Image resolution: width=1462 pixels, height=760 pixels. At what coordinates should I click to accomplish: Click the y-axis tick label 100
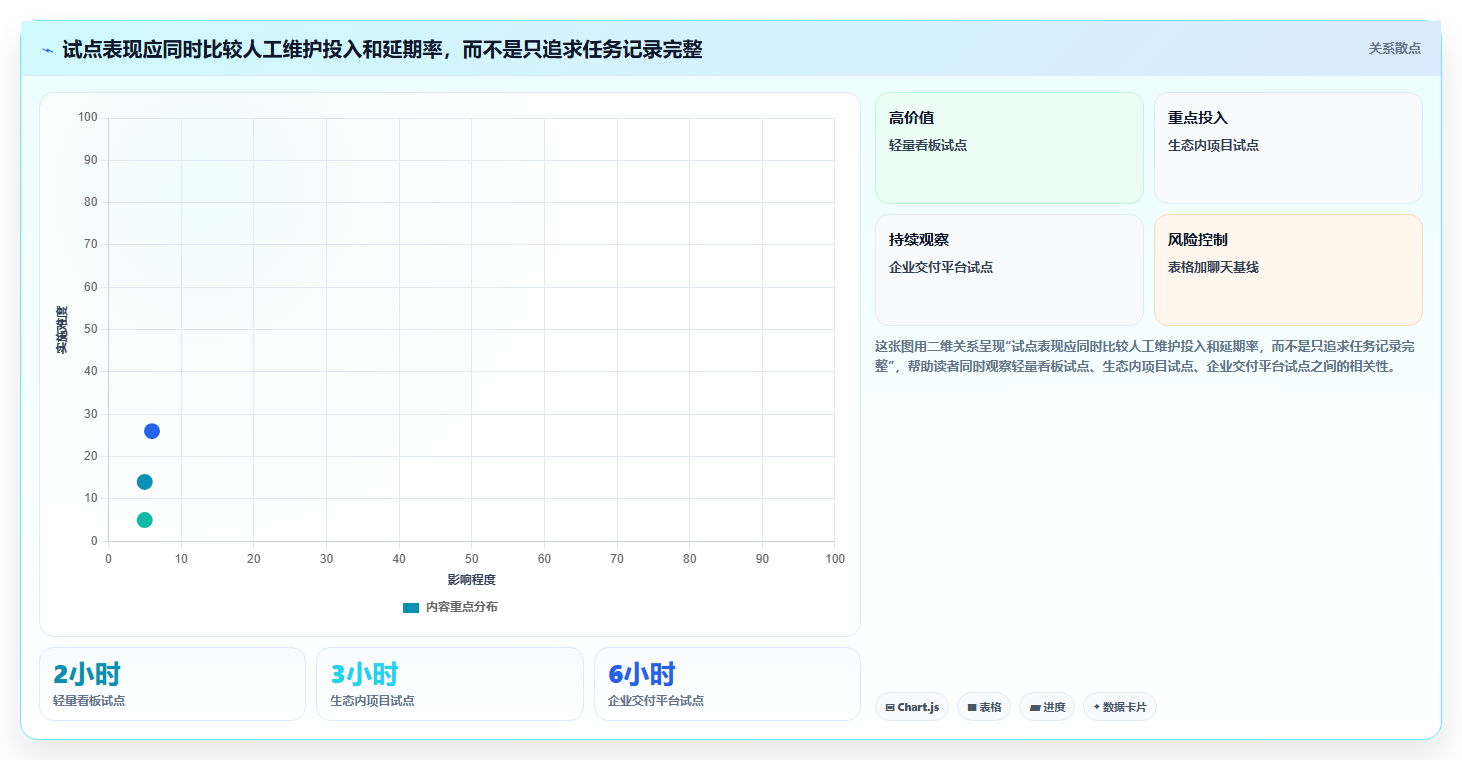click(88, 118)
